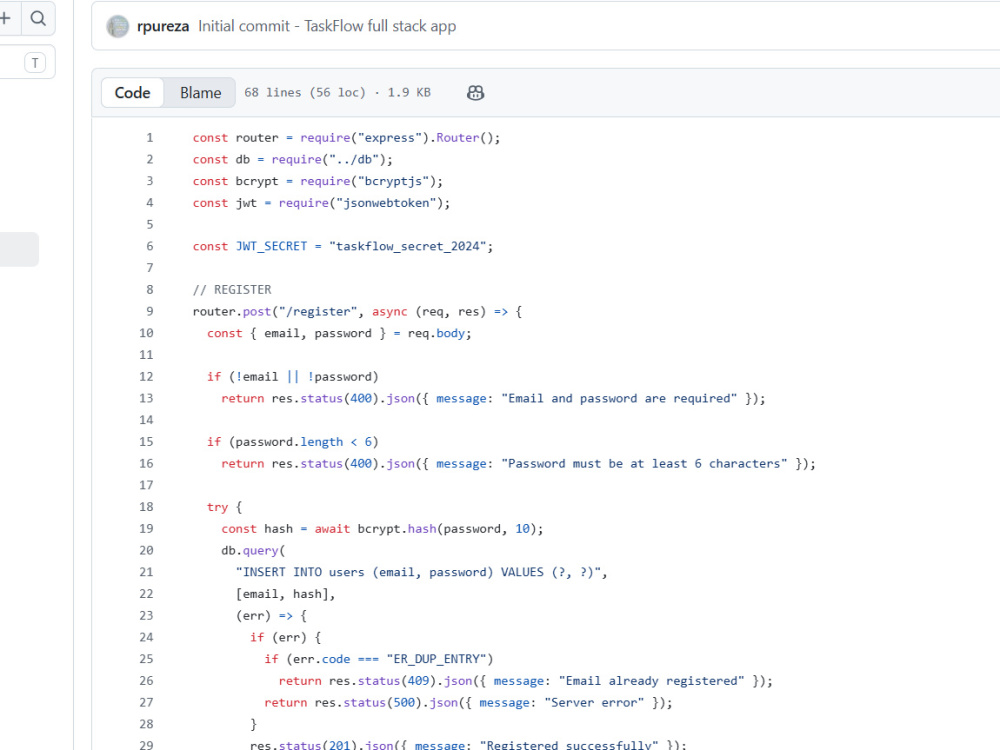
Task: Click the "Password must be at least 6 characters" text
Action: tap(644, 464)
